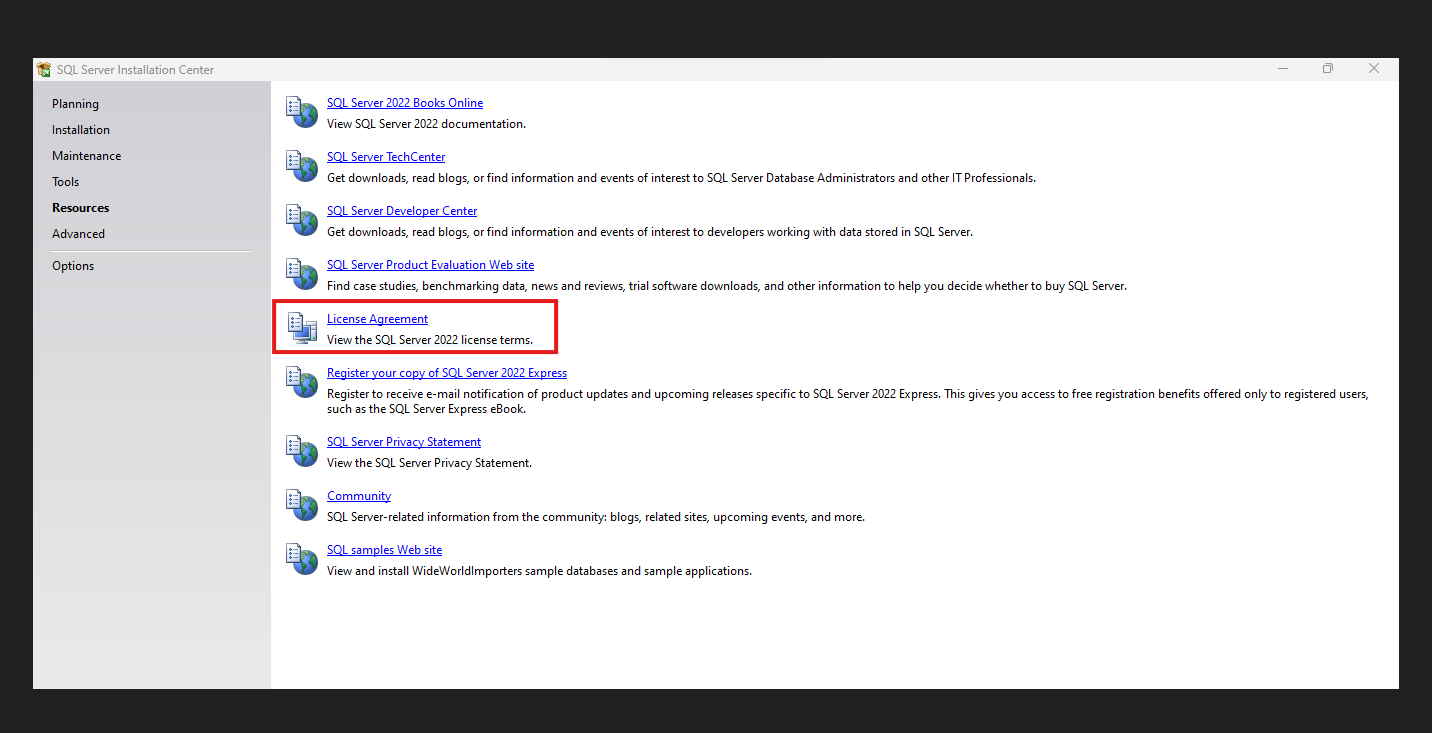Viewport: 1432px width, 733px height.
Task: Open the Planning section
Action: pyautogui.click(x=76, y=104)
